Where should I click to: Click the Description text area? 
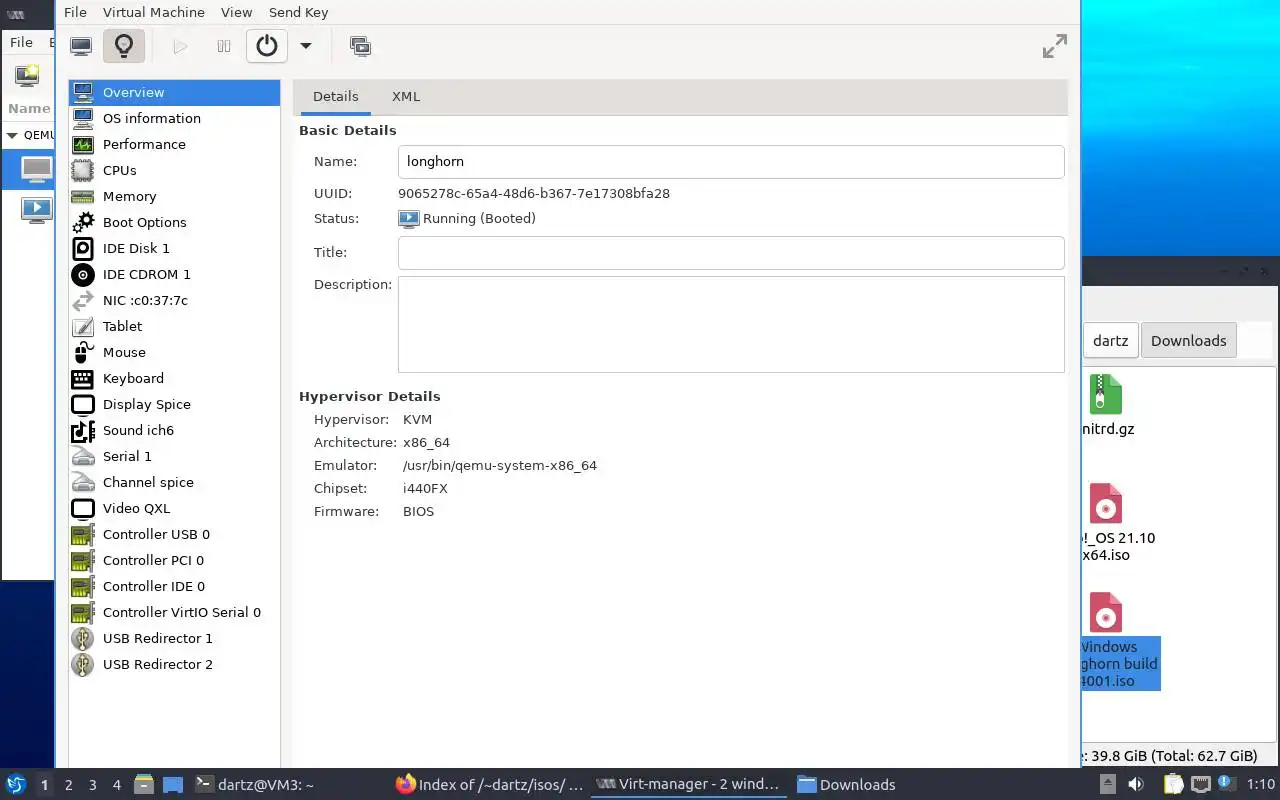click(x=731, y=324)
